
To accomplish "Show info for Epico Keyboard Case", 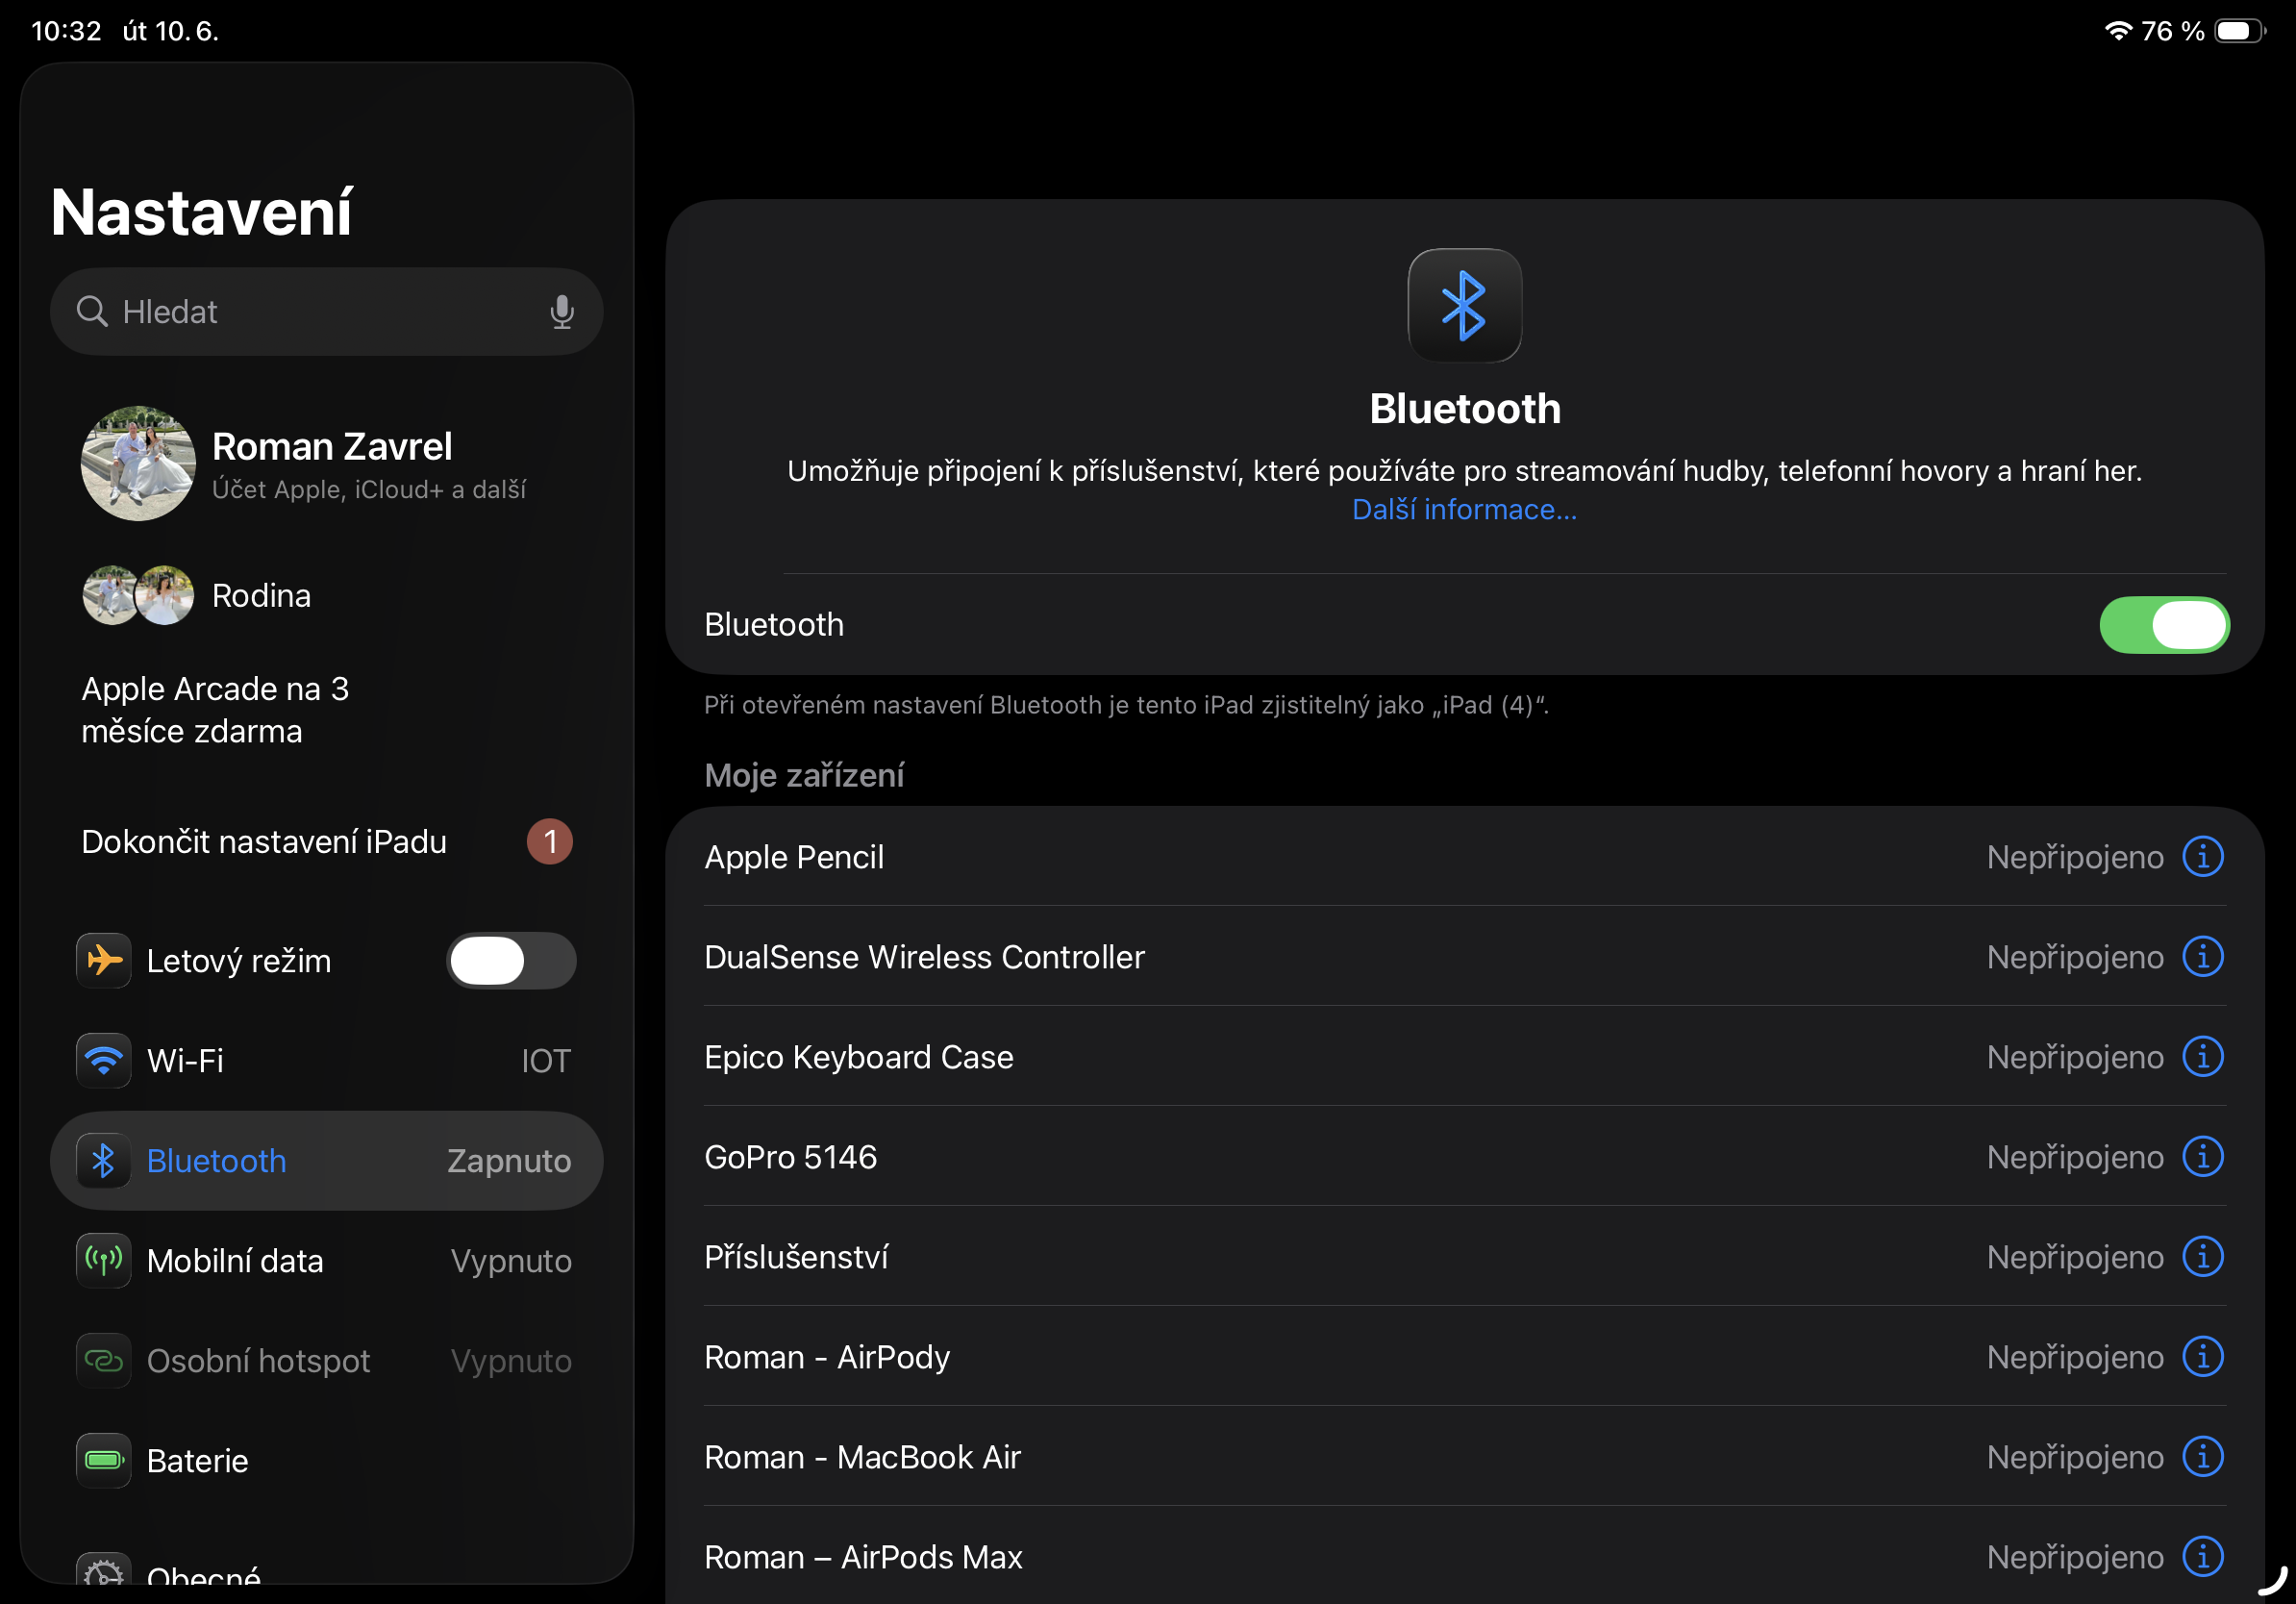I will pos(2202,1057).
